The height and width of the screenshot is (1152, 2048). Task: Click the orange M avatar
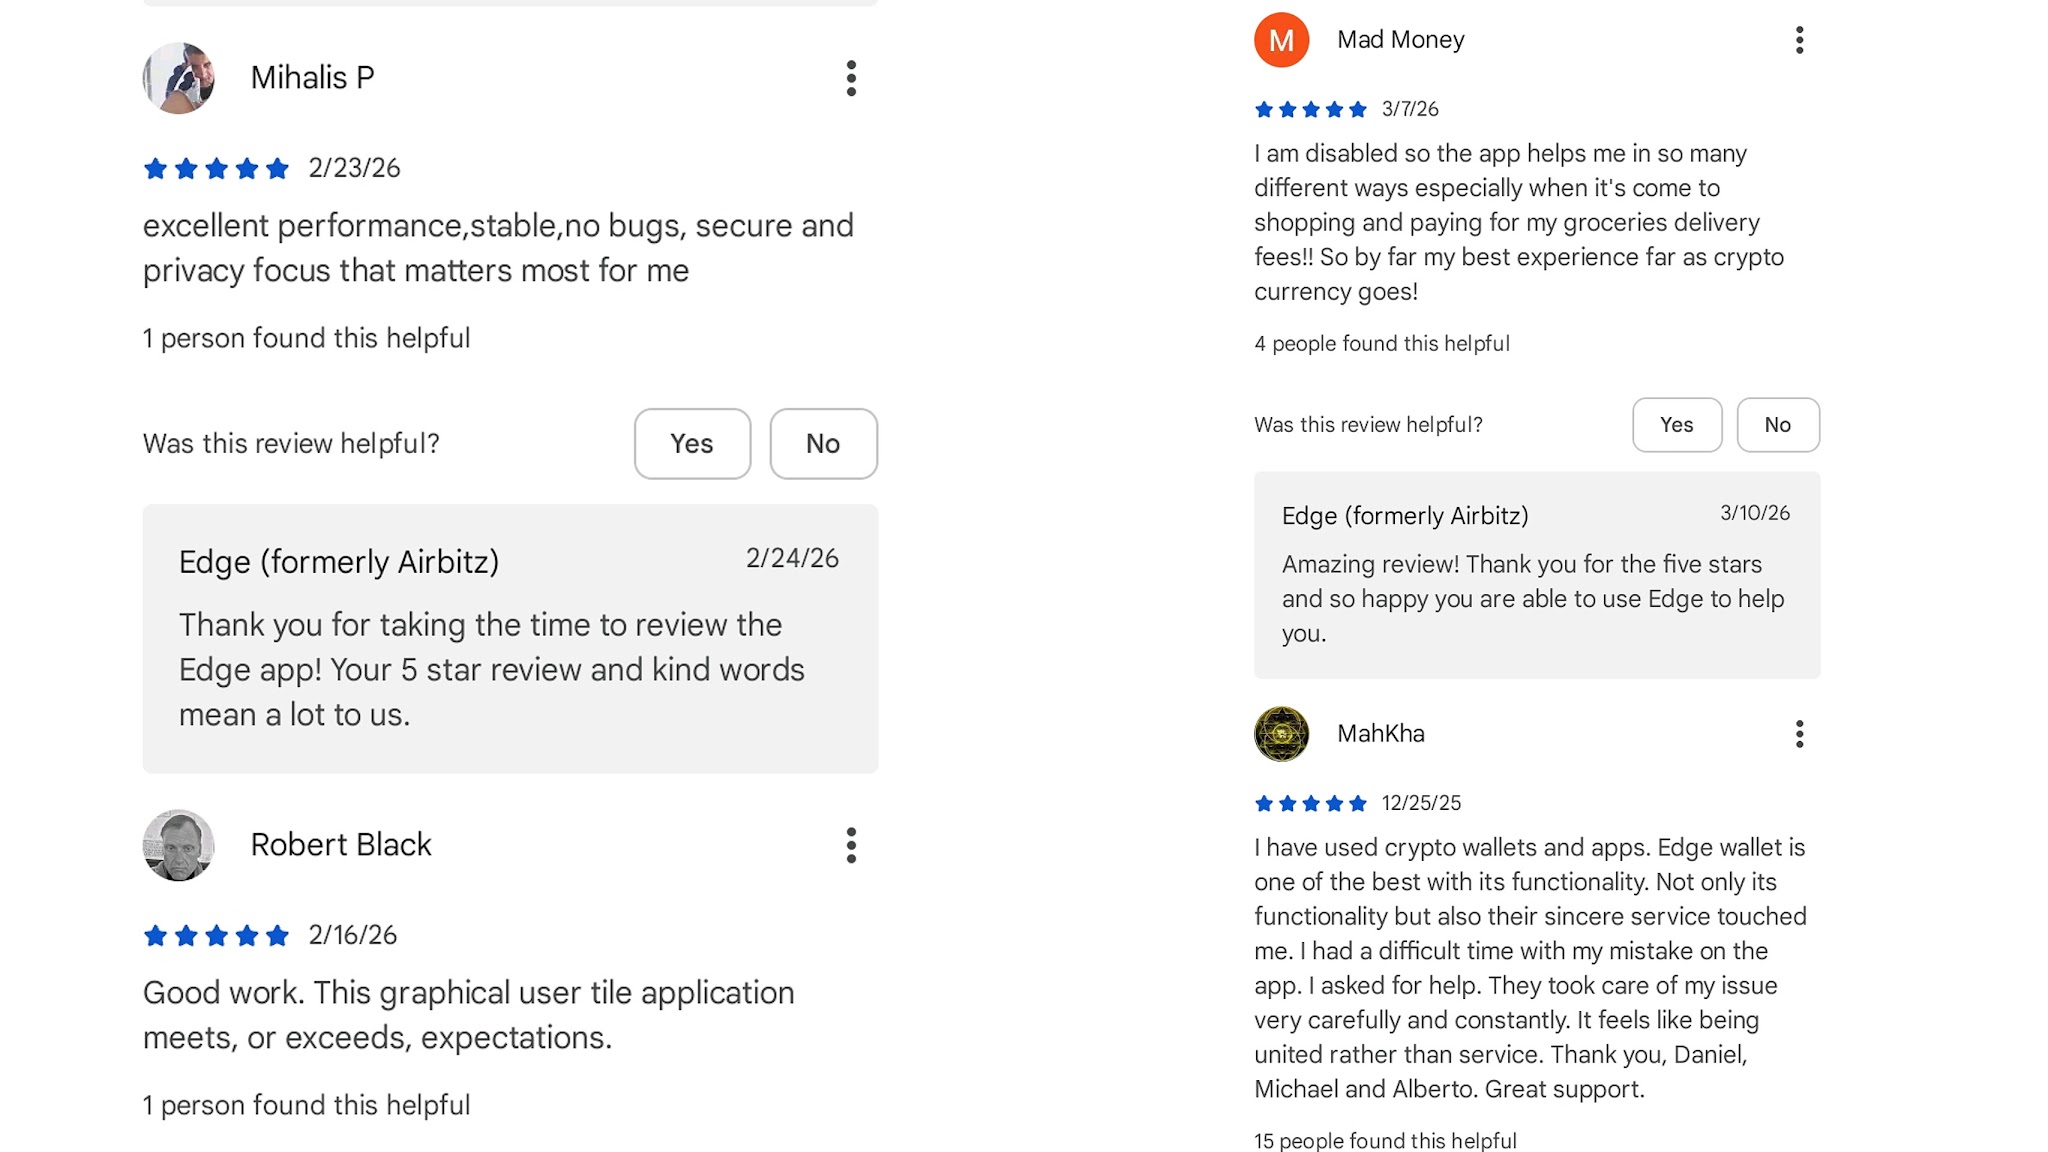point(1281,40)
